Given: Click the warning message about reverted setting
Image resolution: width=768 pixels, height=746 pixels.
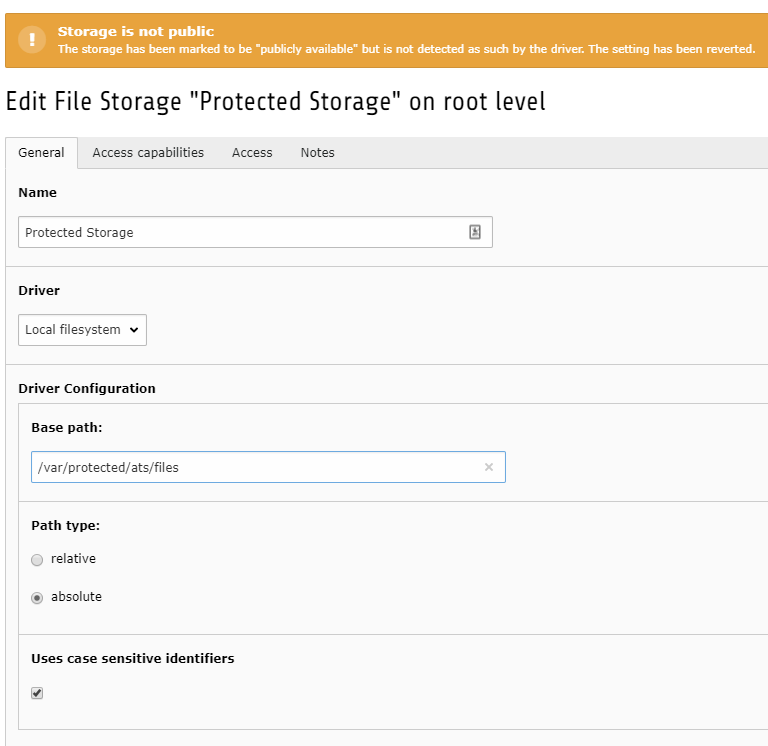Looking at the screenshot, I should pos(406,49).
